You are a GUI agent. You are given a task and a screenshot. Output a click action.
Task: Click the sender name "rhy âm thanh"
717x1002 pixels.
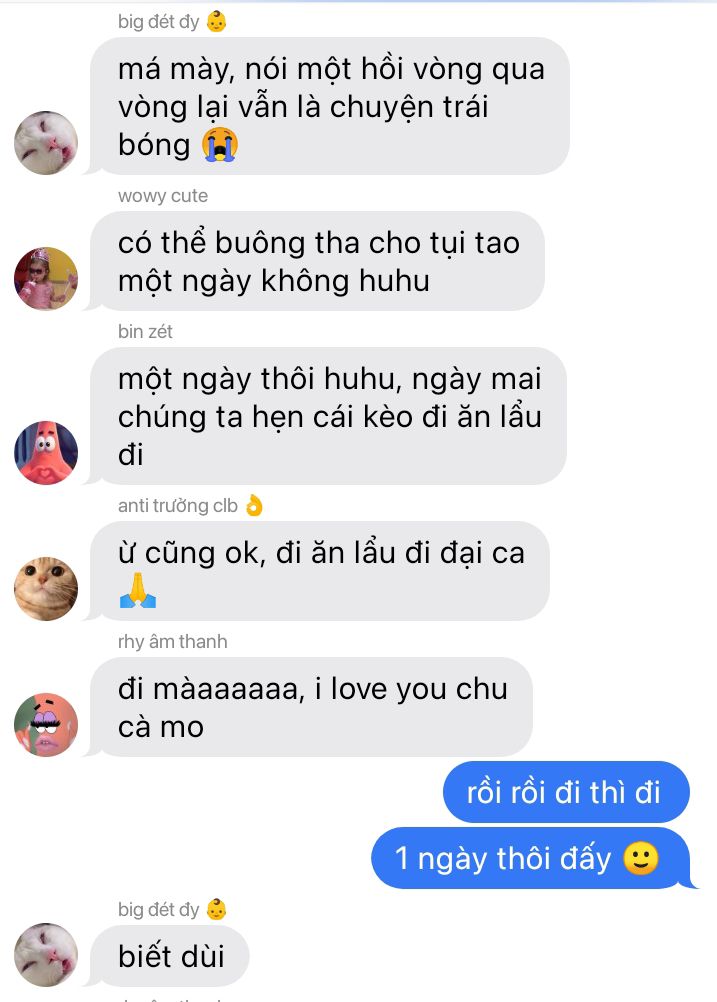pos(173,642)
